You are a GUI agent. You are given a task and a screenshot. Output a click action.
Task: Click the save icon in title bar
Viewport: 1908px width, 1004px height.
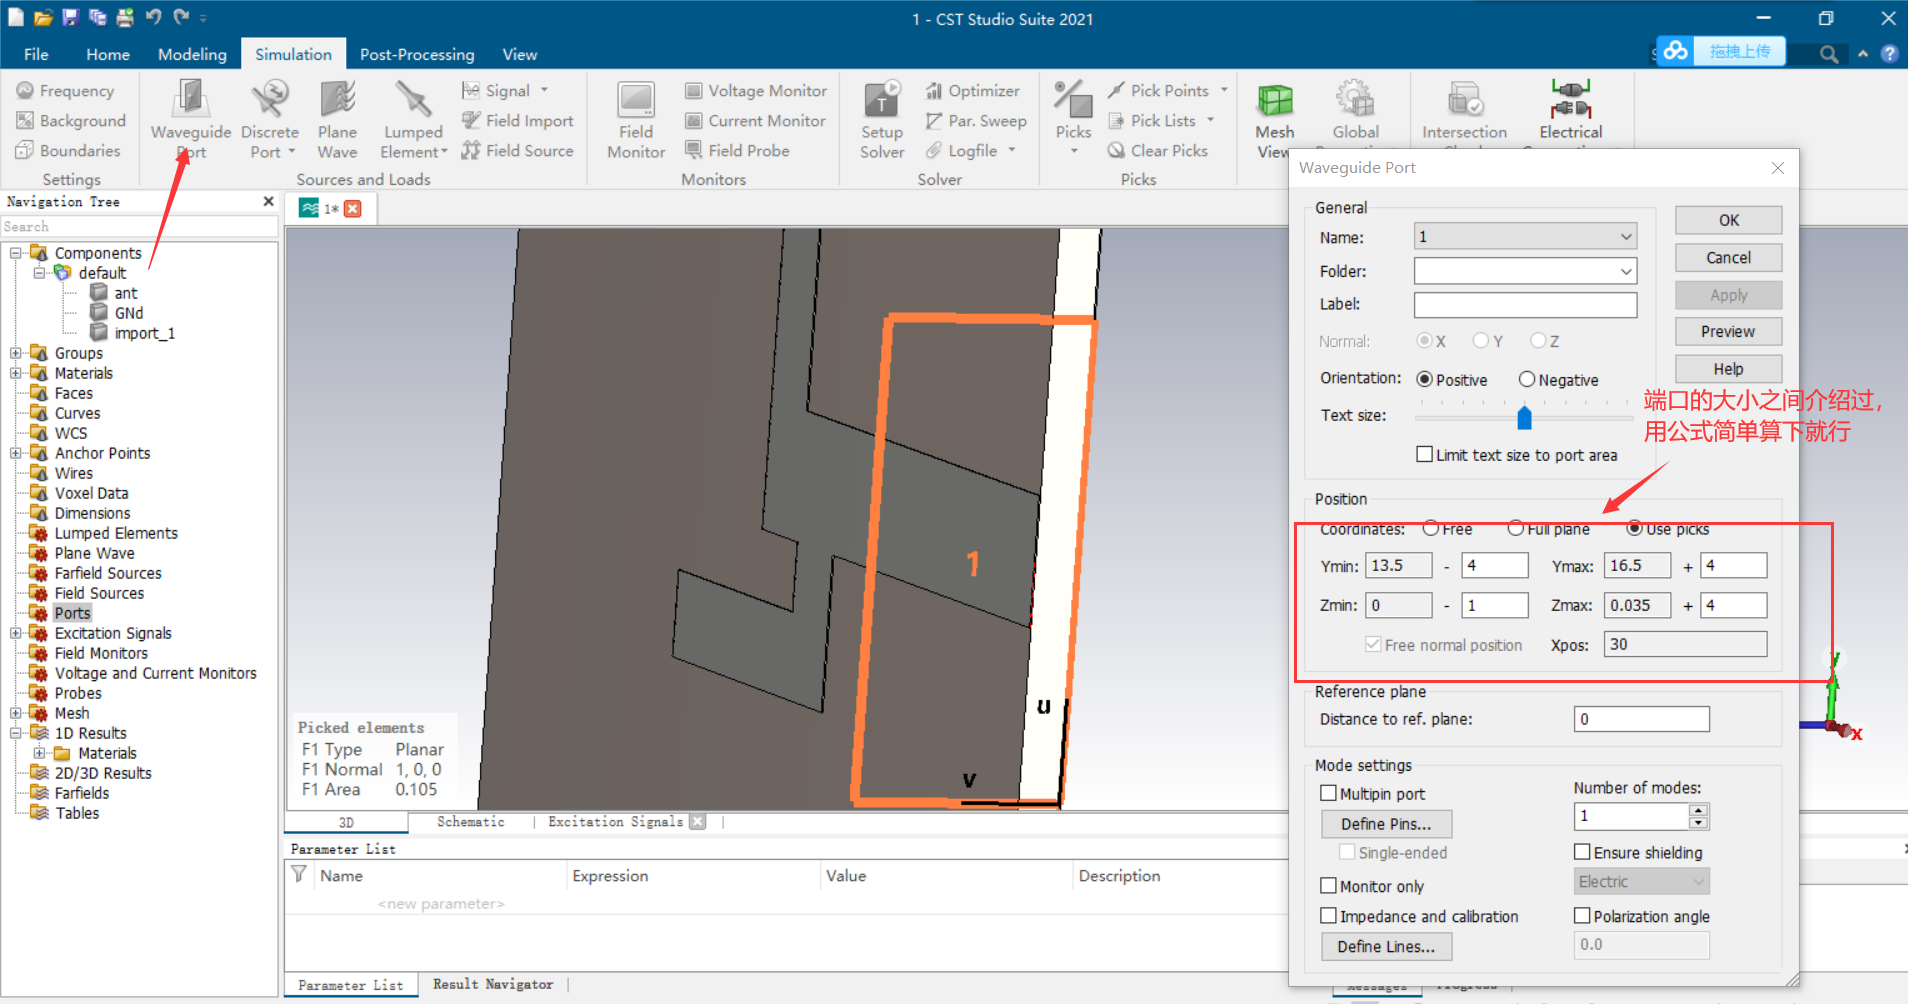coord(70,17)
